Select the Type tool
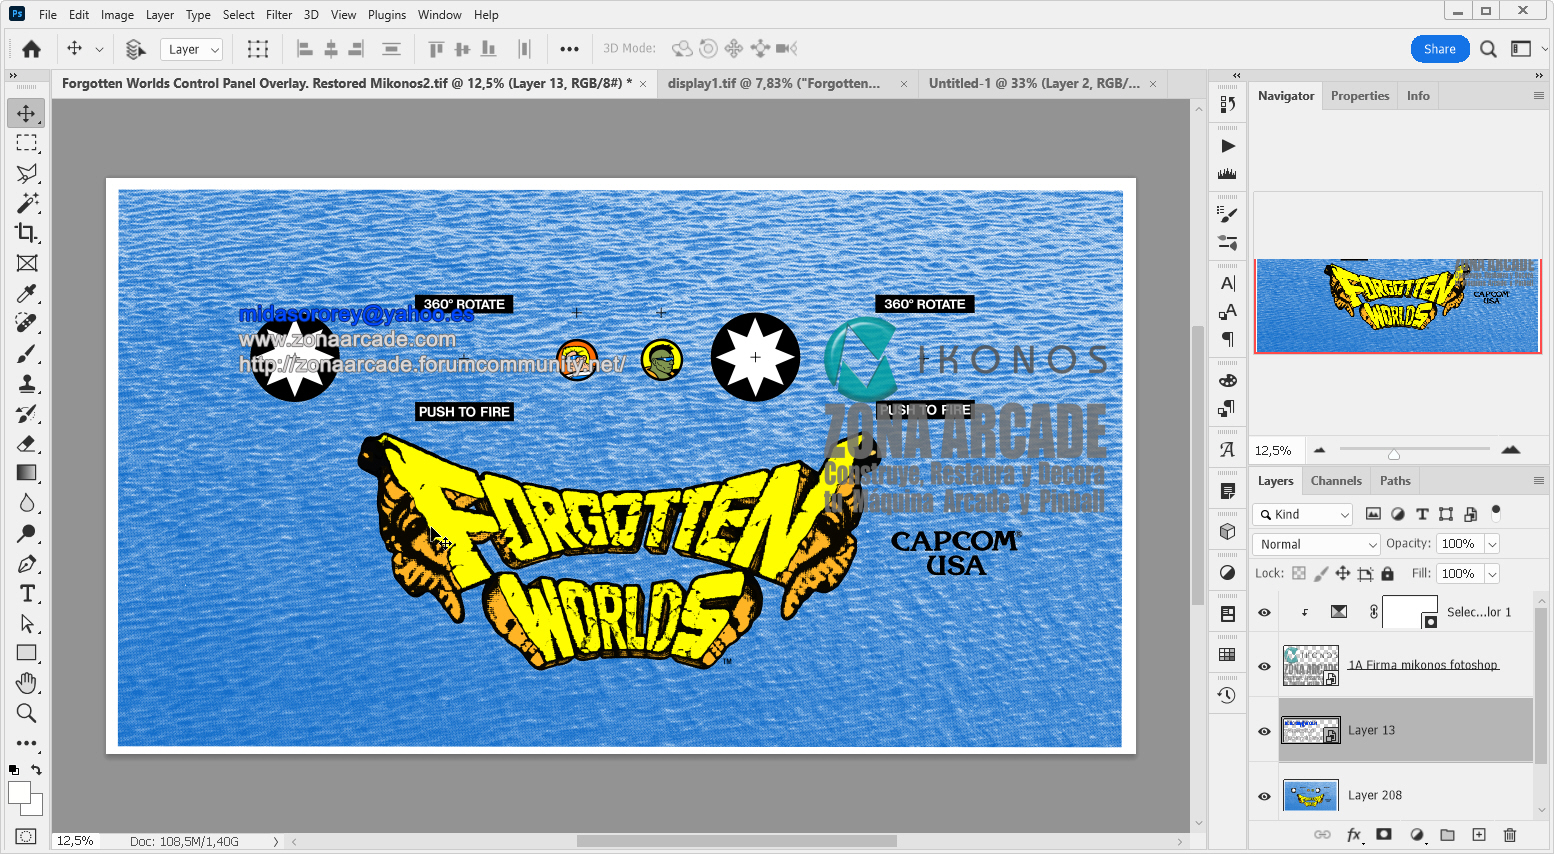This screenshot has height=854, width=1554. tap(26, 593)
